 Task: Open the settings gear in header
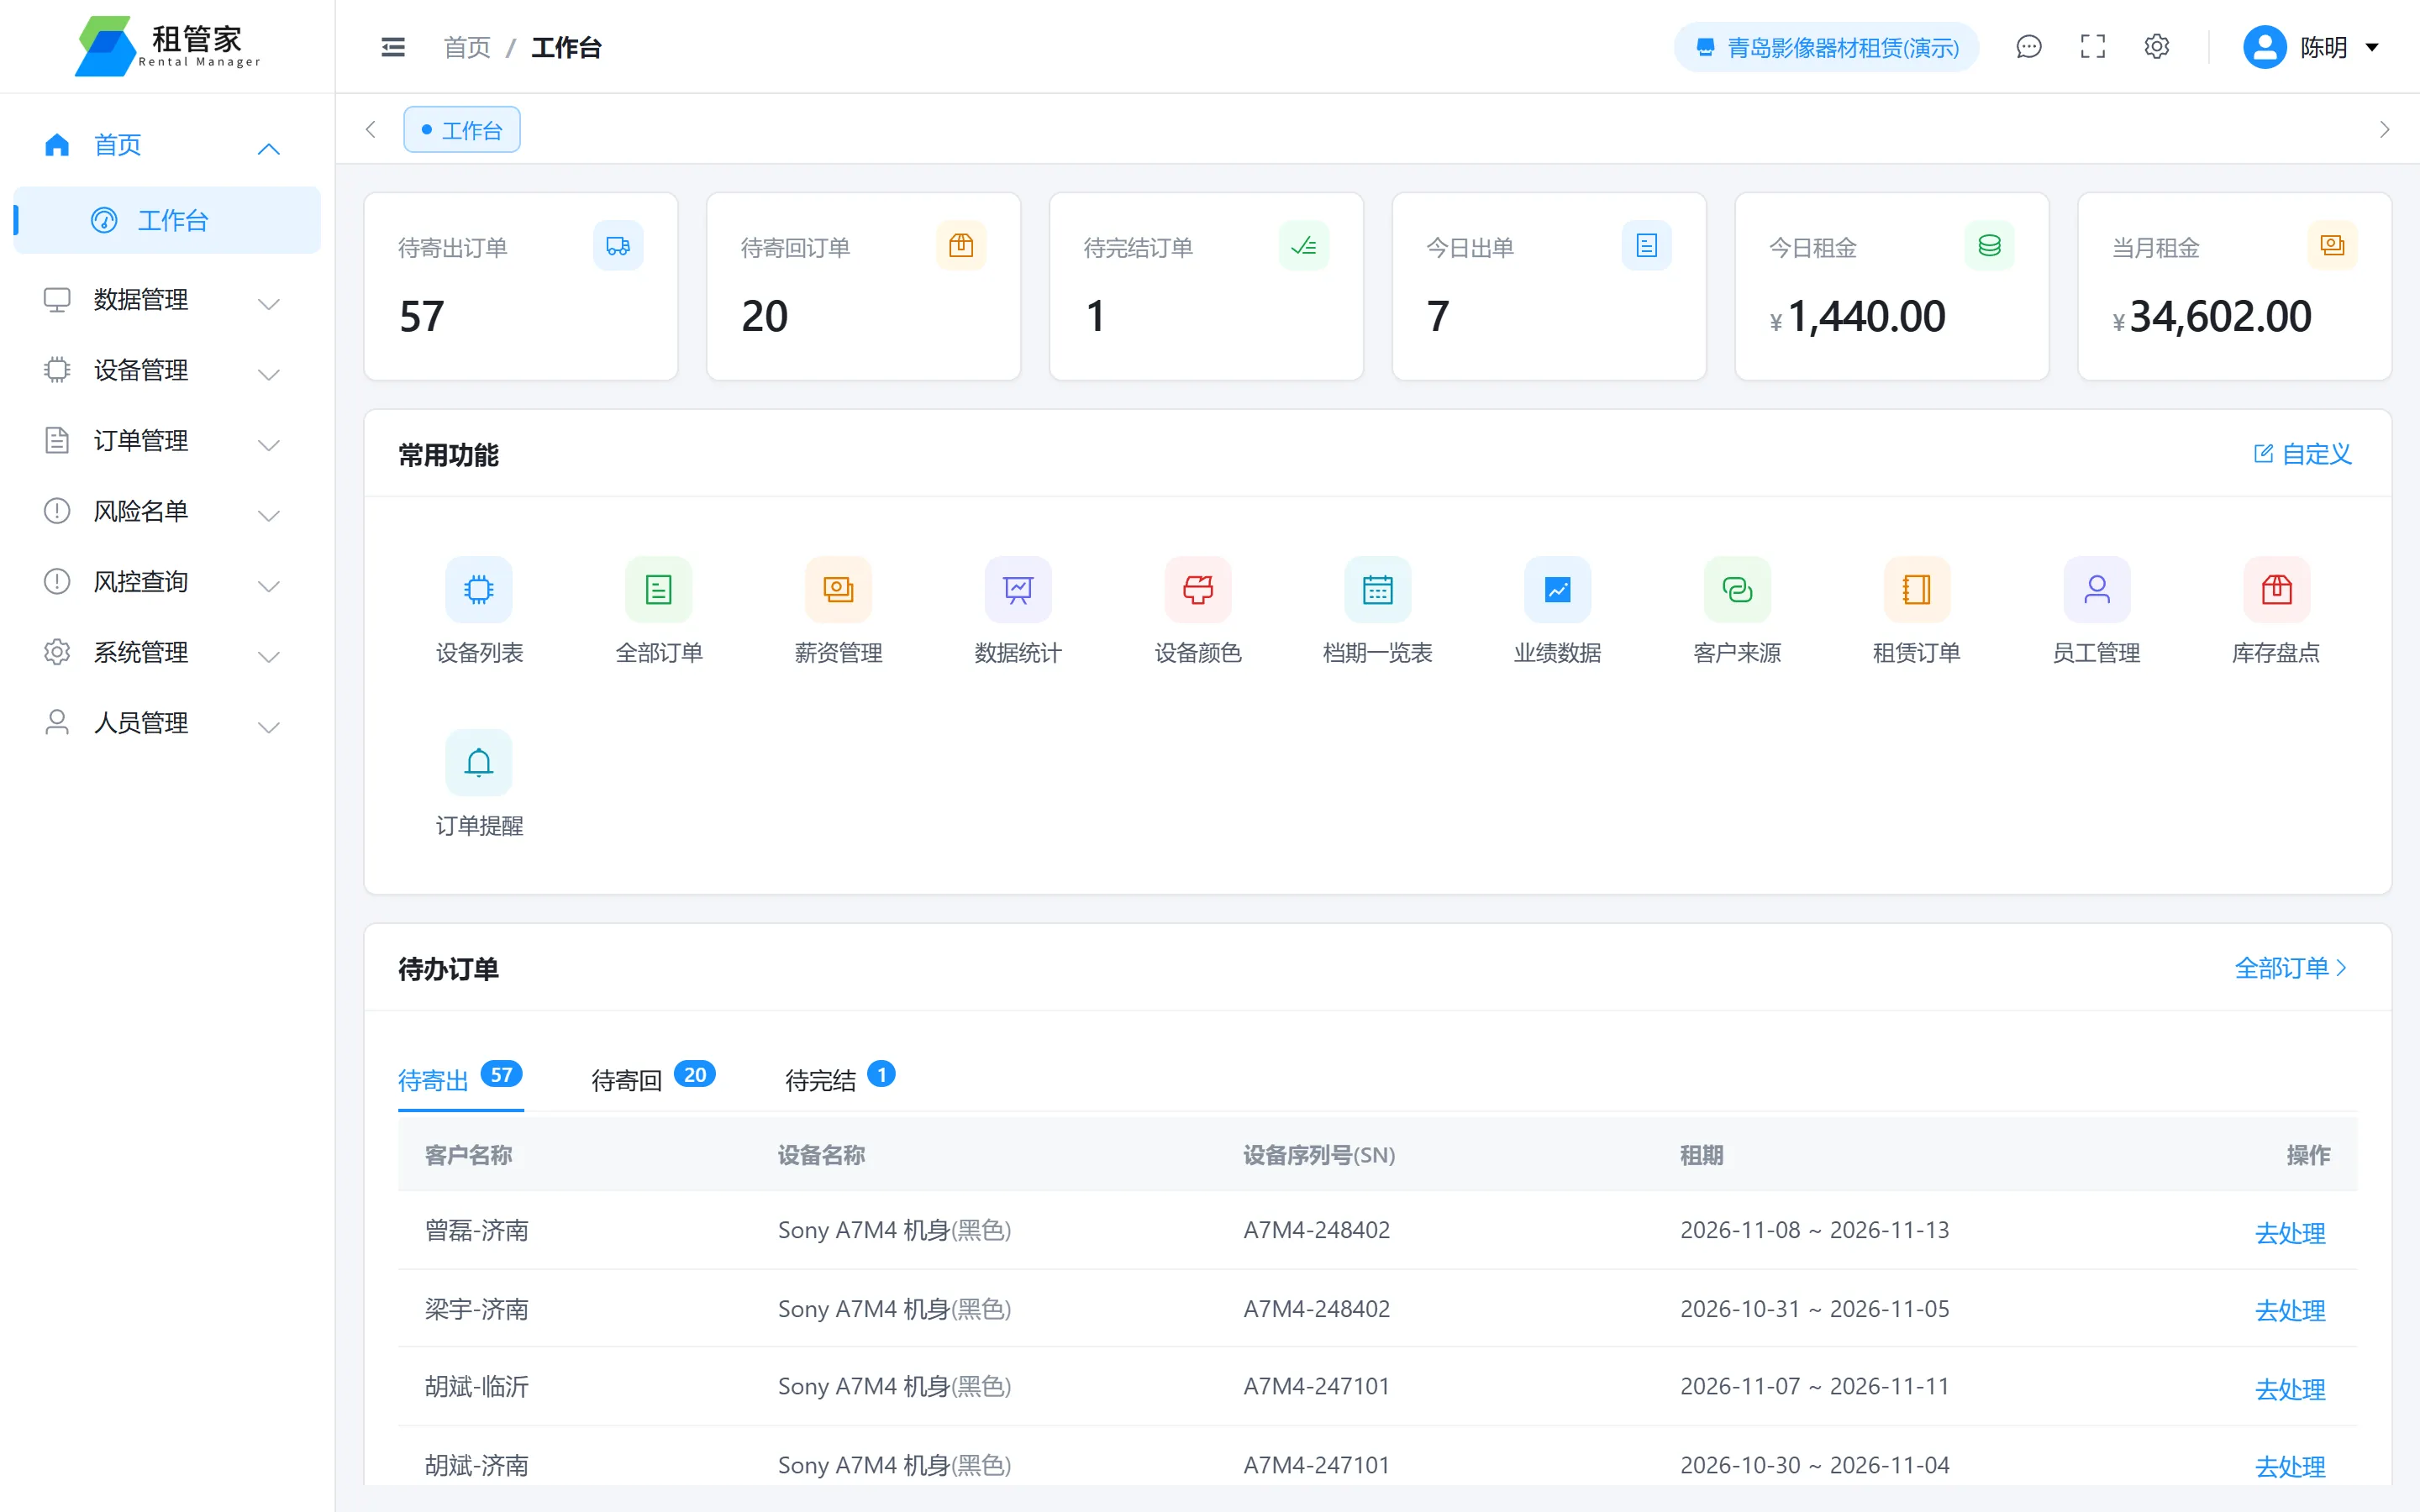2156,47
